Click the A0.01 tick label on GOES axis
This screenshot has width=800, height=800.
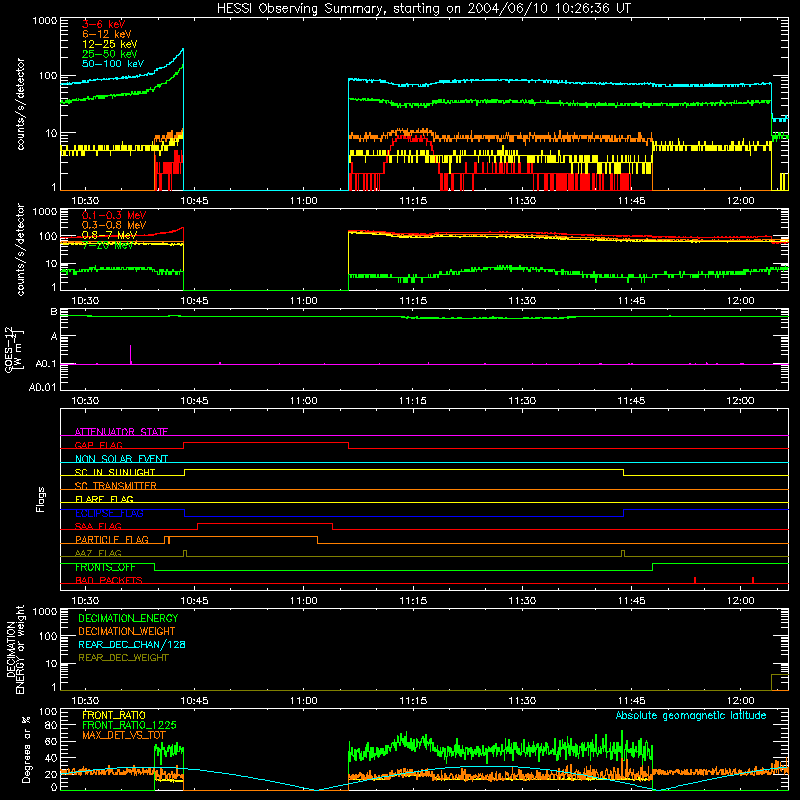[x=42, y=387]
